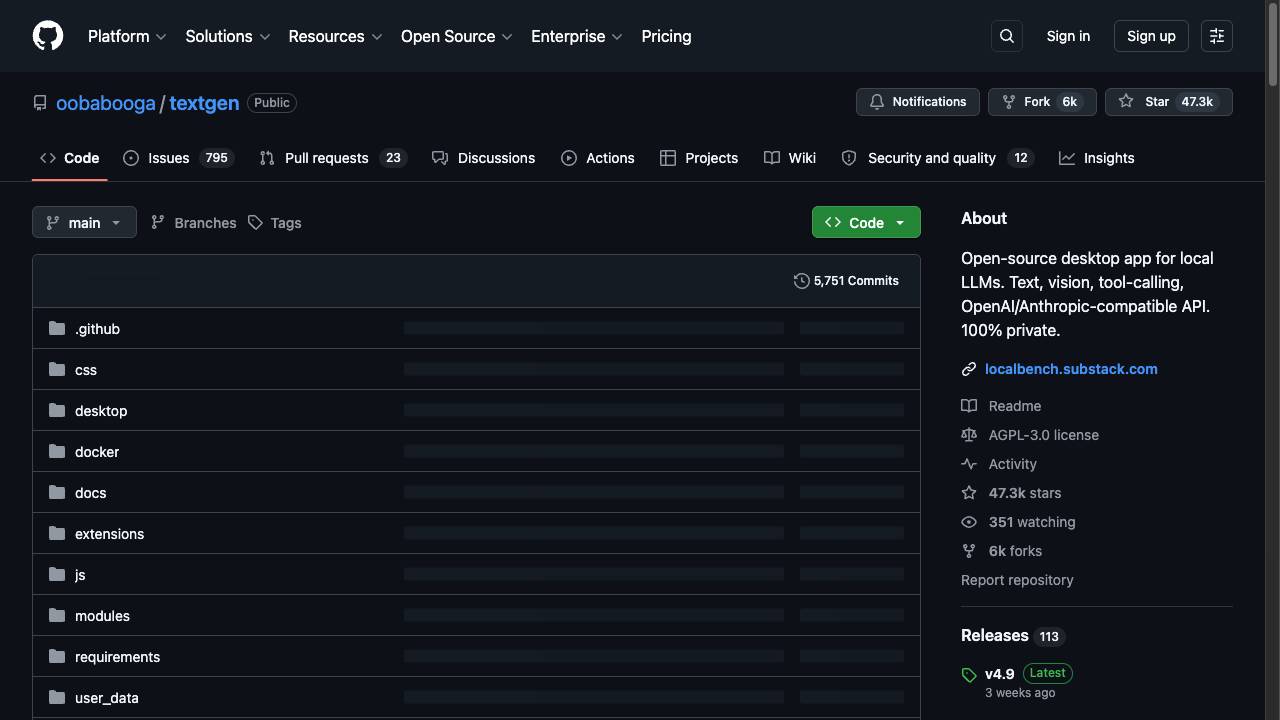View the 5,751 Commits history link
The width and height of the screenshot is (1280, 720).
846,281
